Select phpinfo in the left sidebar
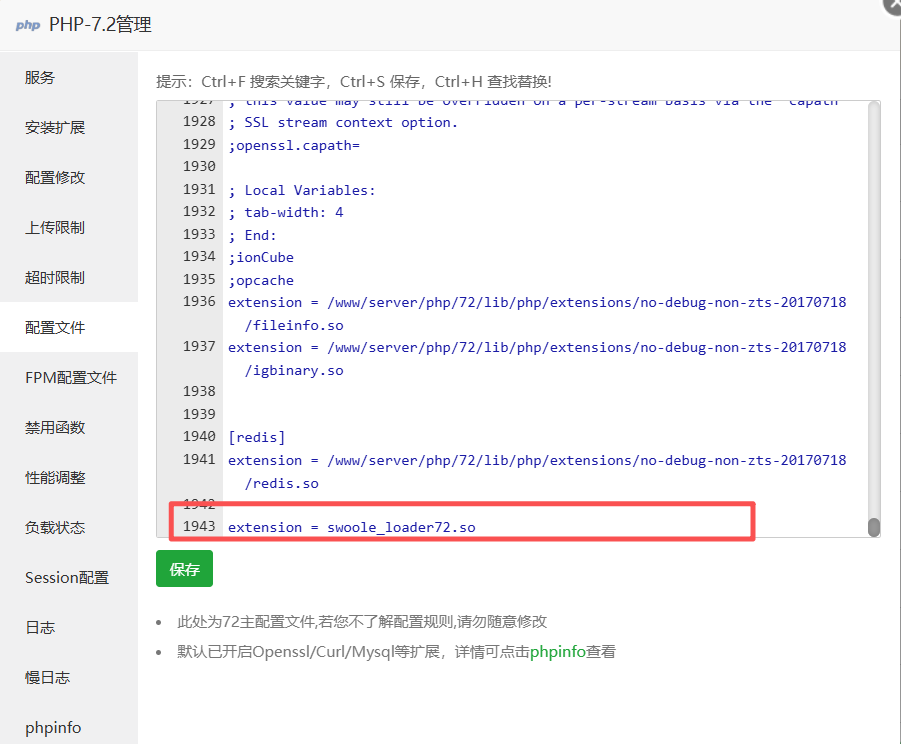901x744 pixels. [x=53, y=728]
